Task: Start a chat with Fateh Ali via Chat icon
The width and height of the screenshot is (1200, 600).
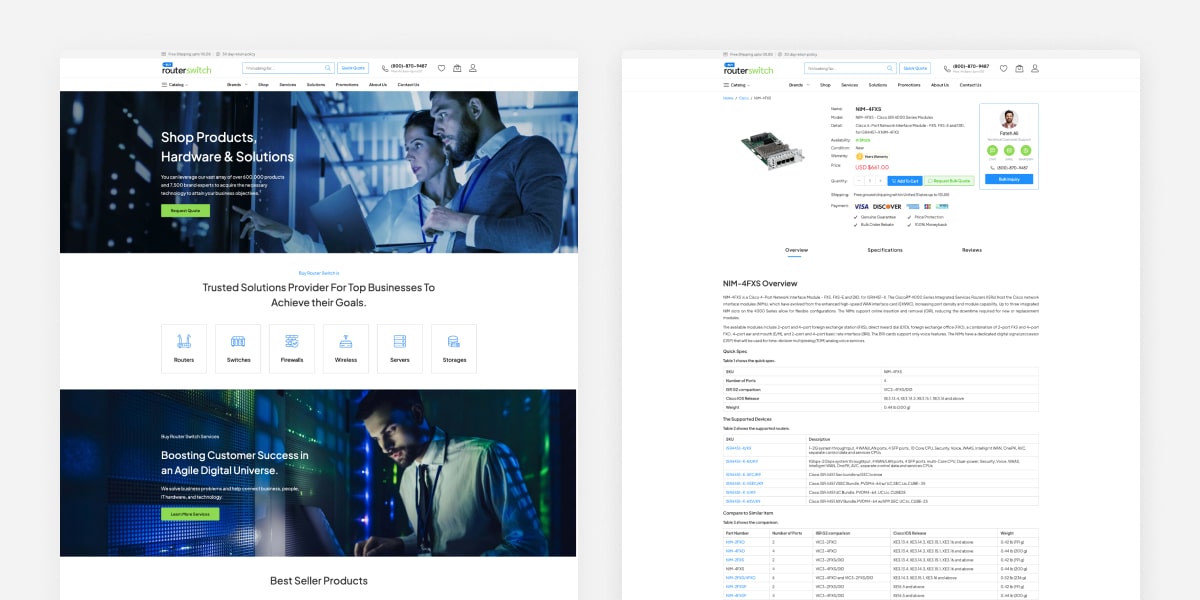Action: click(994, 151)
